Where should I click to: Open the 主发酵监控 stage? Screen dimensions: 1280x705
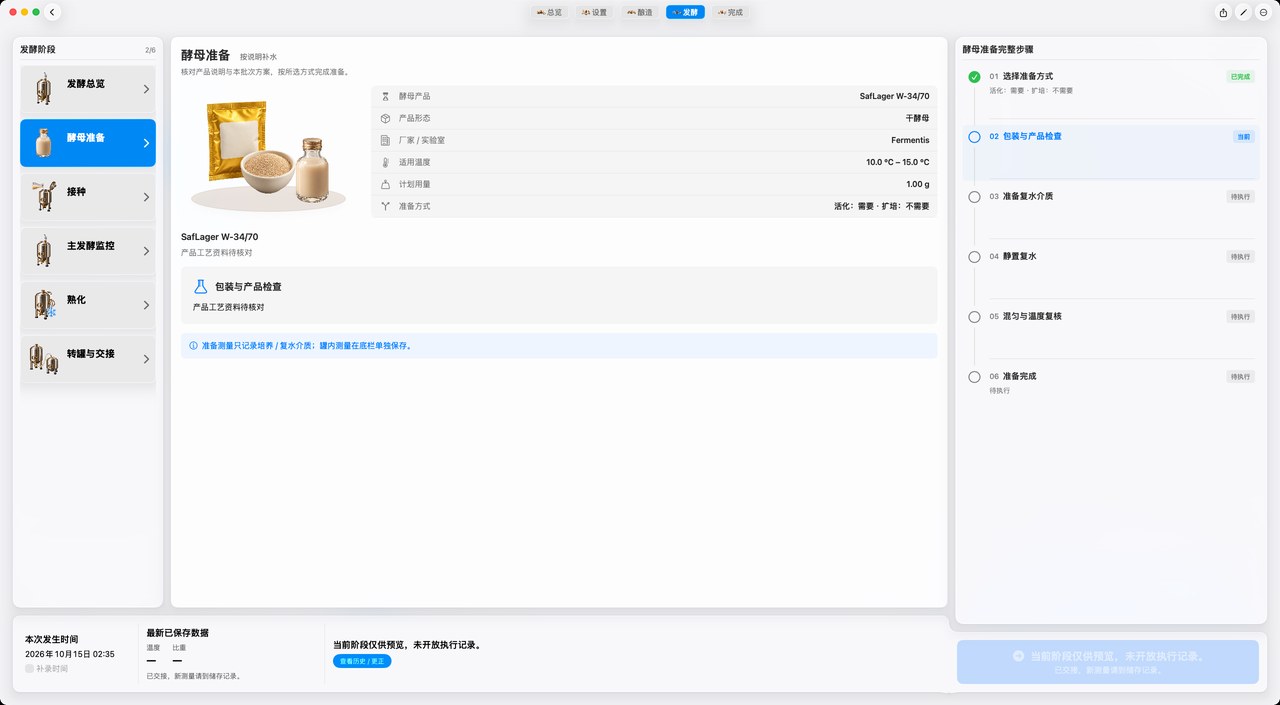tap(88, 251)
